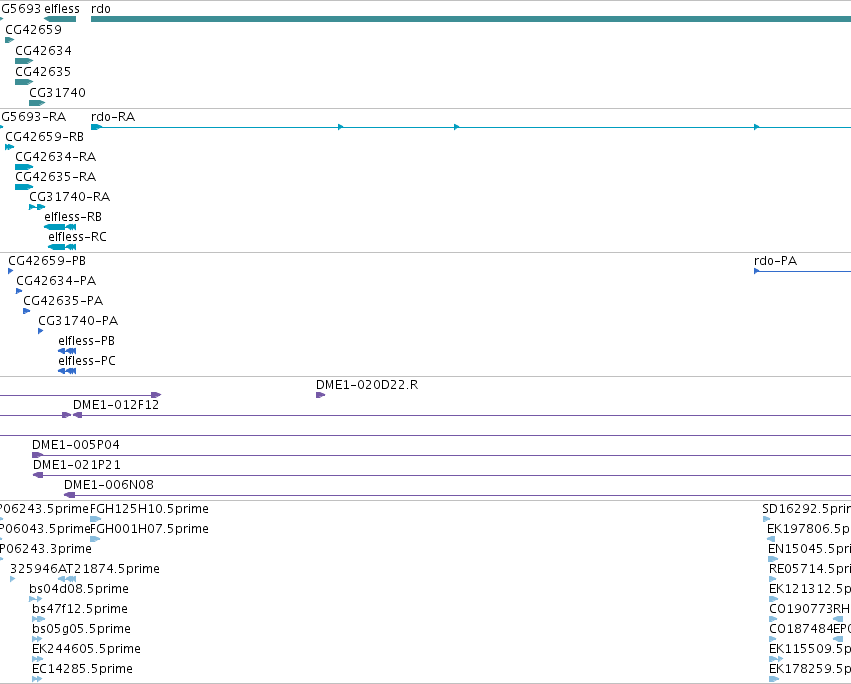Click the CO190773 EST label
This screenshot has width=851, height=684.
(x=801, y=609)
